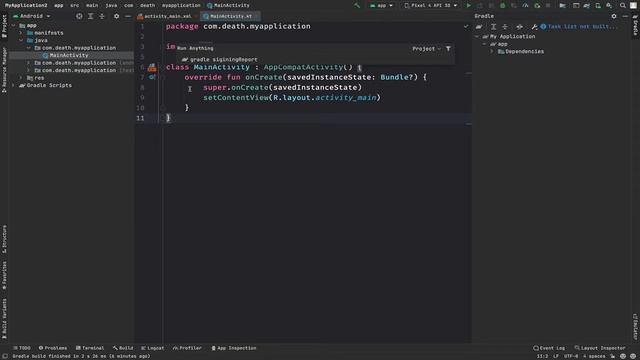The width and height of the screenshot is (640, 360).
Task: Toggle the Resource Manager side tab
Action: point(4,70)
